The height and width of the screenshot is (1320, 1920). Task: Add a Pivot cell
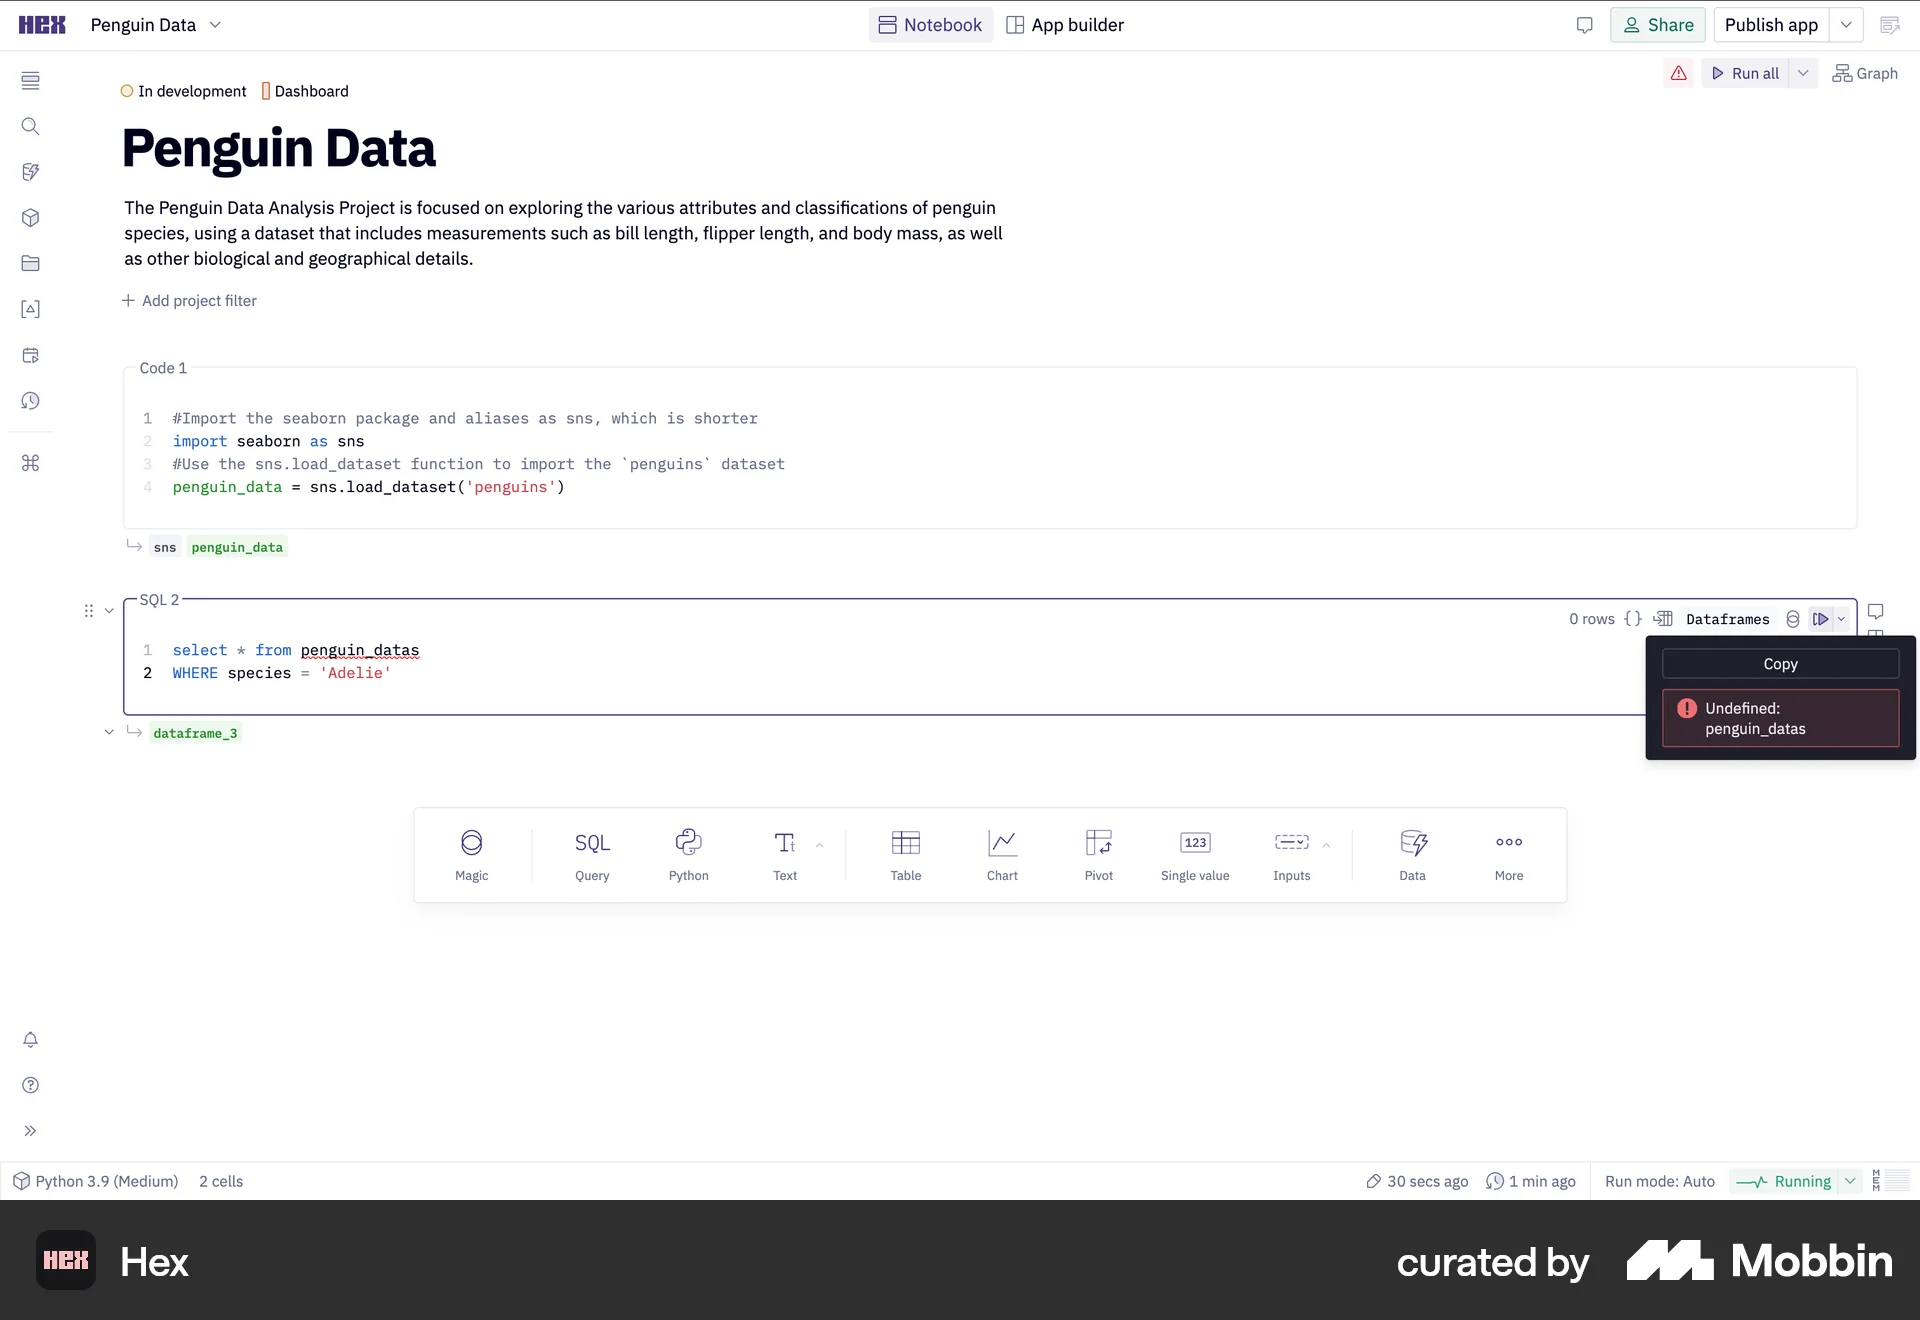click(1098, 854)
